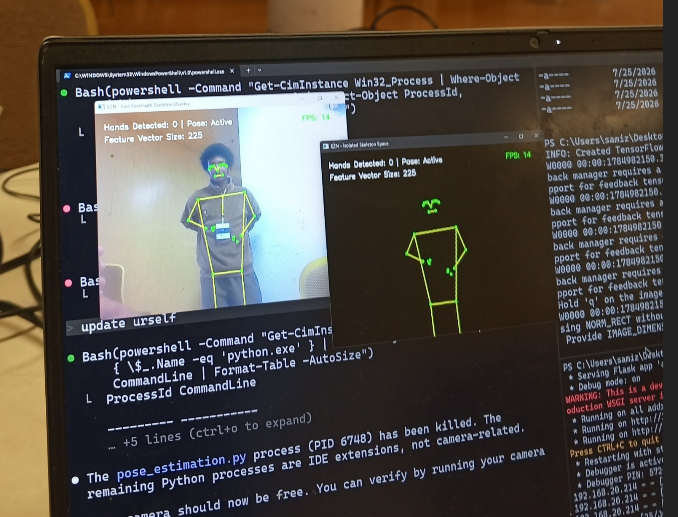
Task: Maximize the Isolated Skeleton Space window
Action: pyautogui.click(x=521, y=136)
